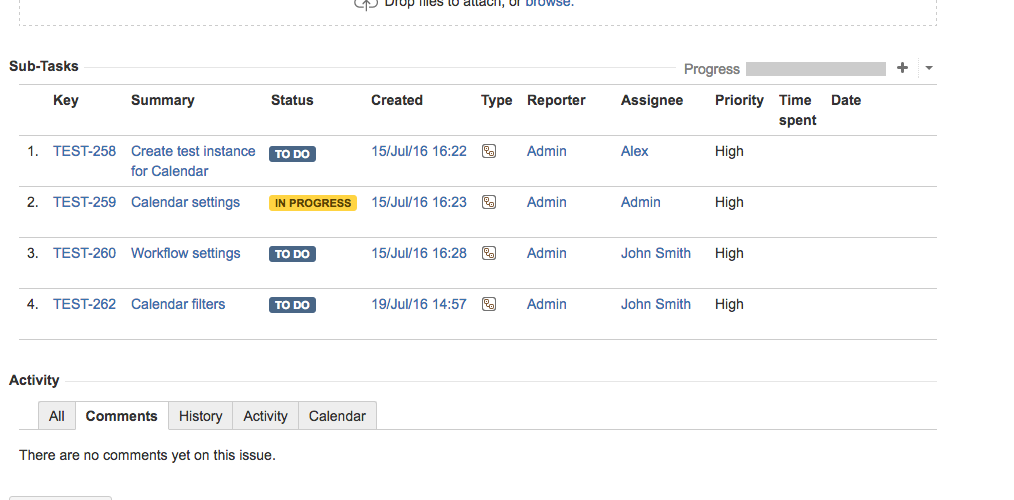This screenshot has height=500, width=1014.
Task: Open 'Workflow settings' sub-task summary
Action: click(x=186, y=254)
